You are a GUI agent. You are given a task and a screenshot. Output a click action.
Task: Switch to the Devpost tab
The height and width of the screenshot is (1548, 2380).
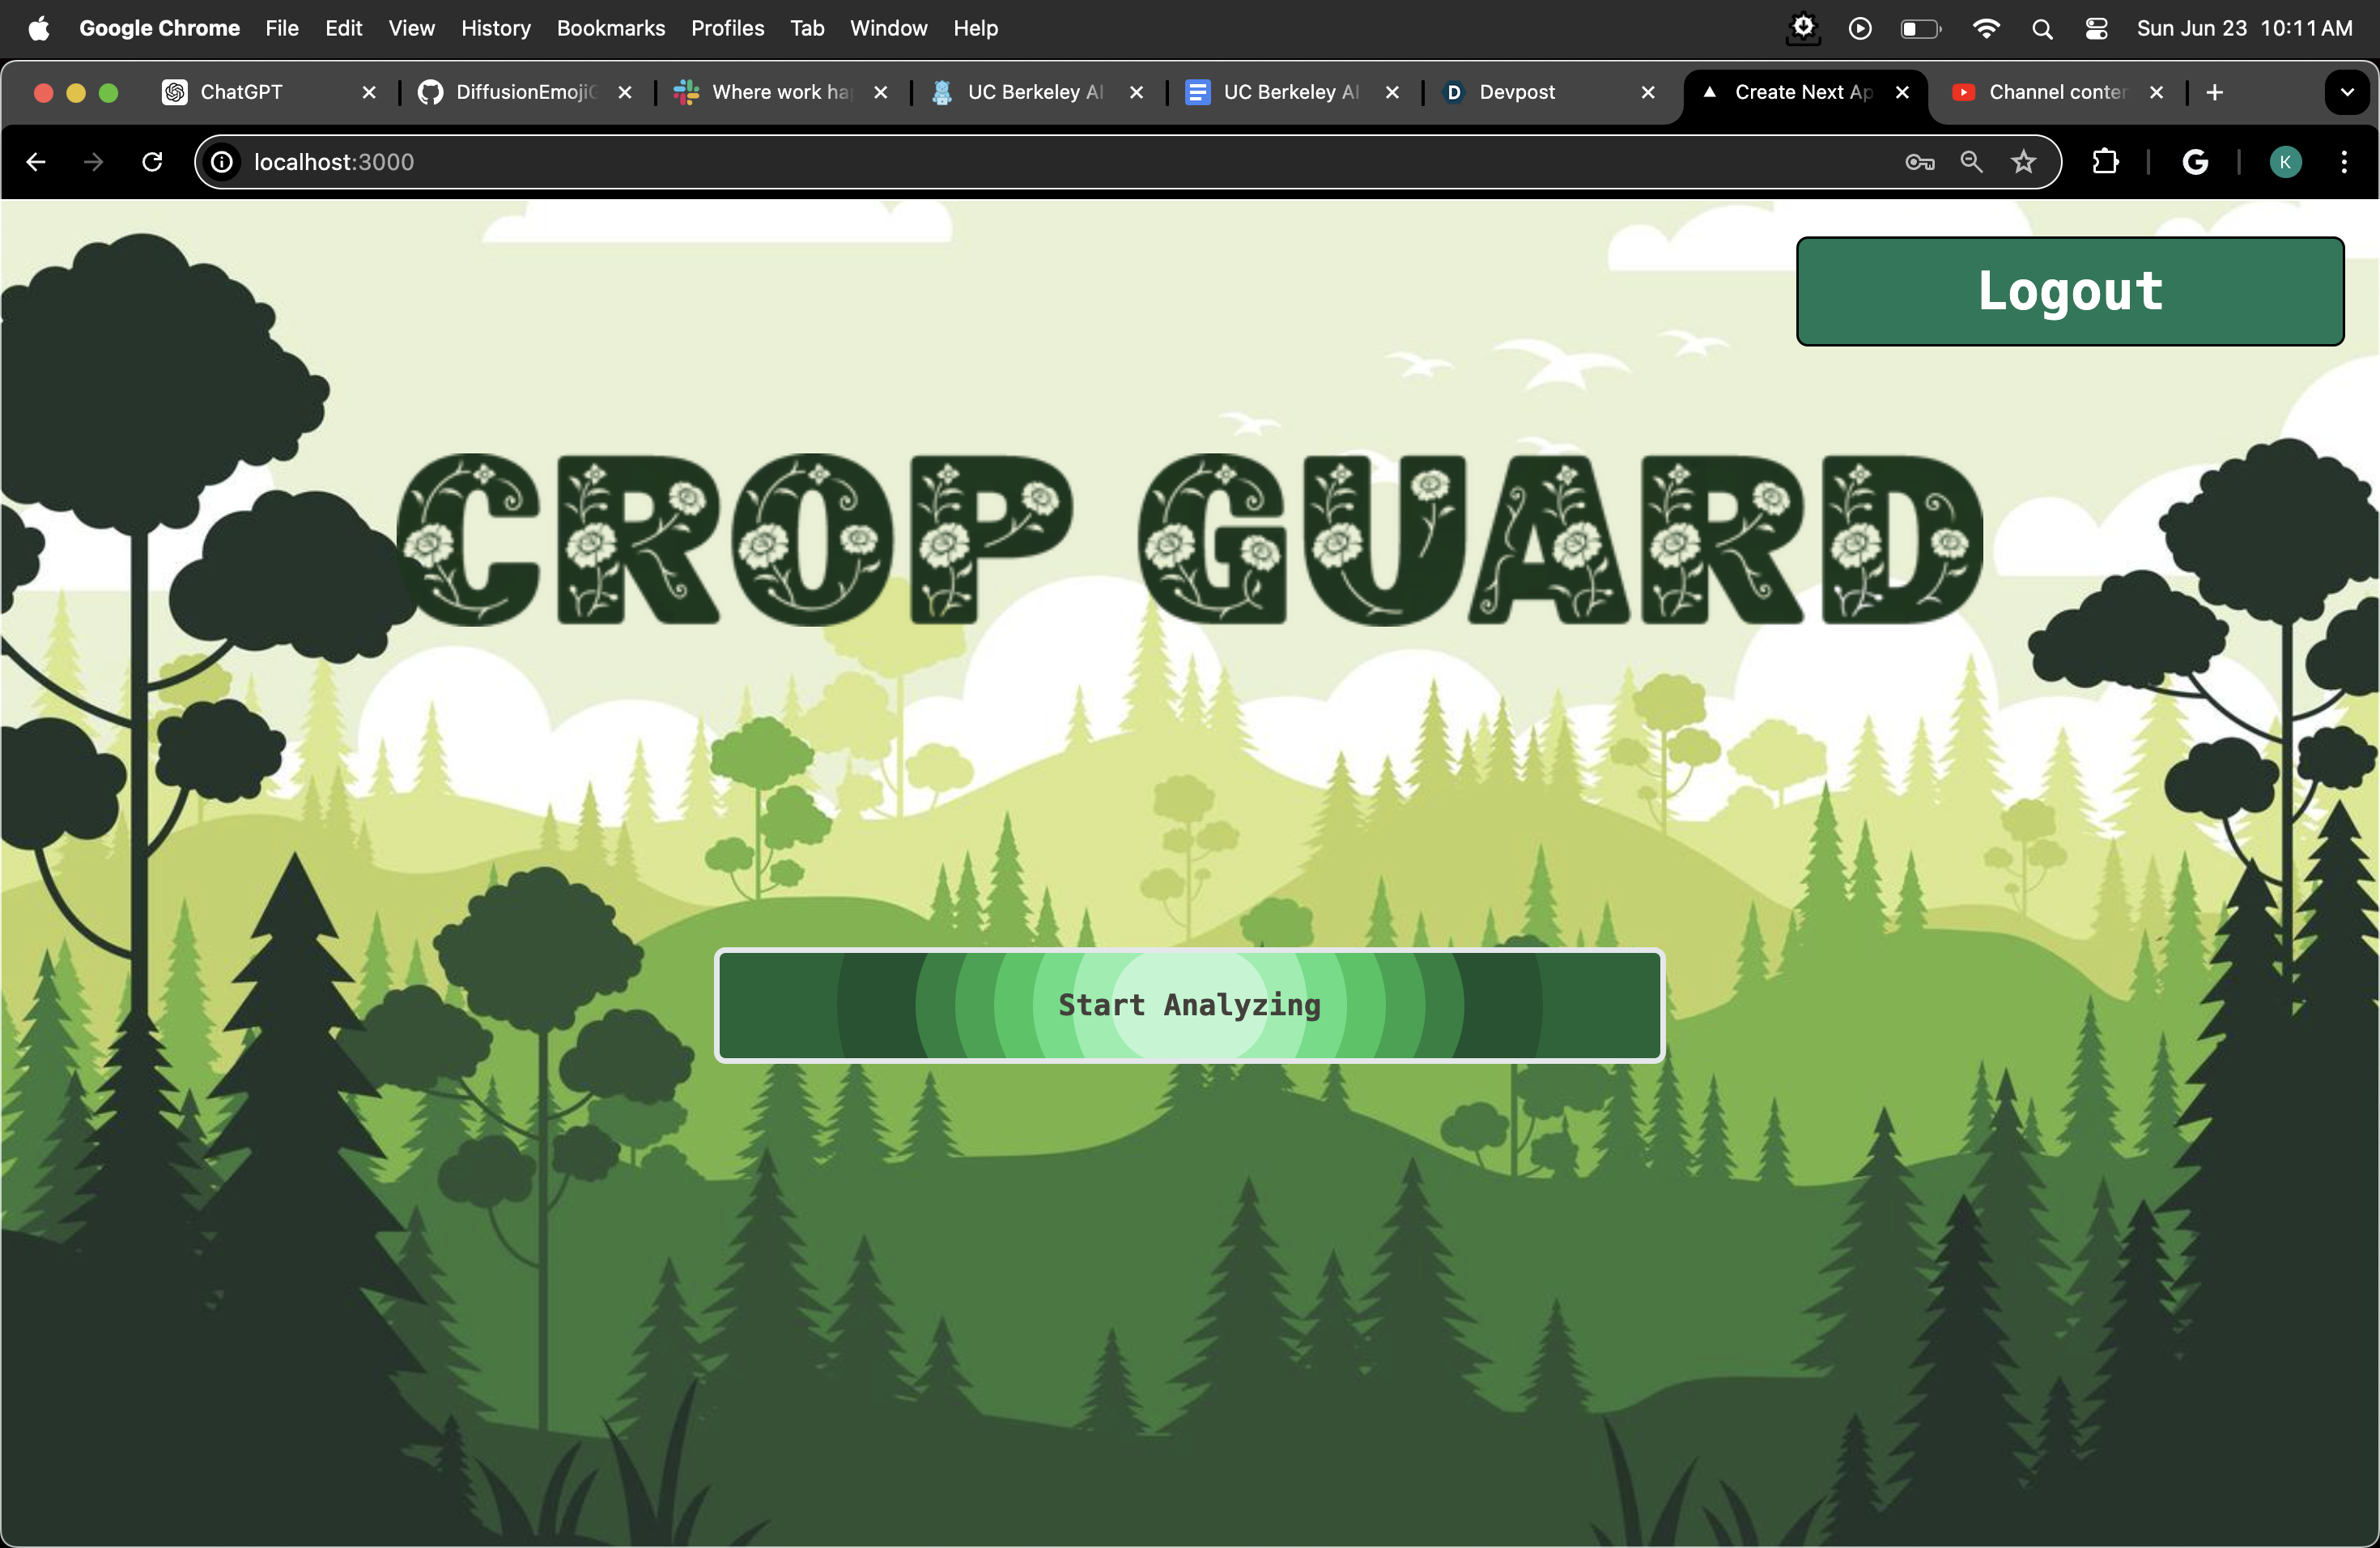[1516, 93]
